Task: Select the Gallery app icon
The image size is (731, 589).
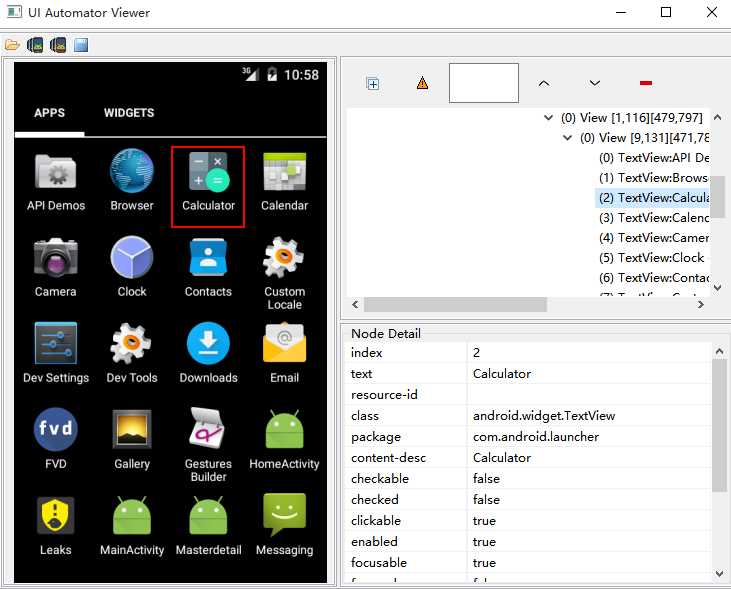Action: (132, 429)
